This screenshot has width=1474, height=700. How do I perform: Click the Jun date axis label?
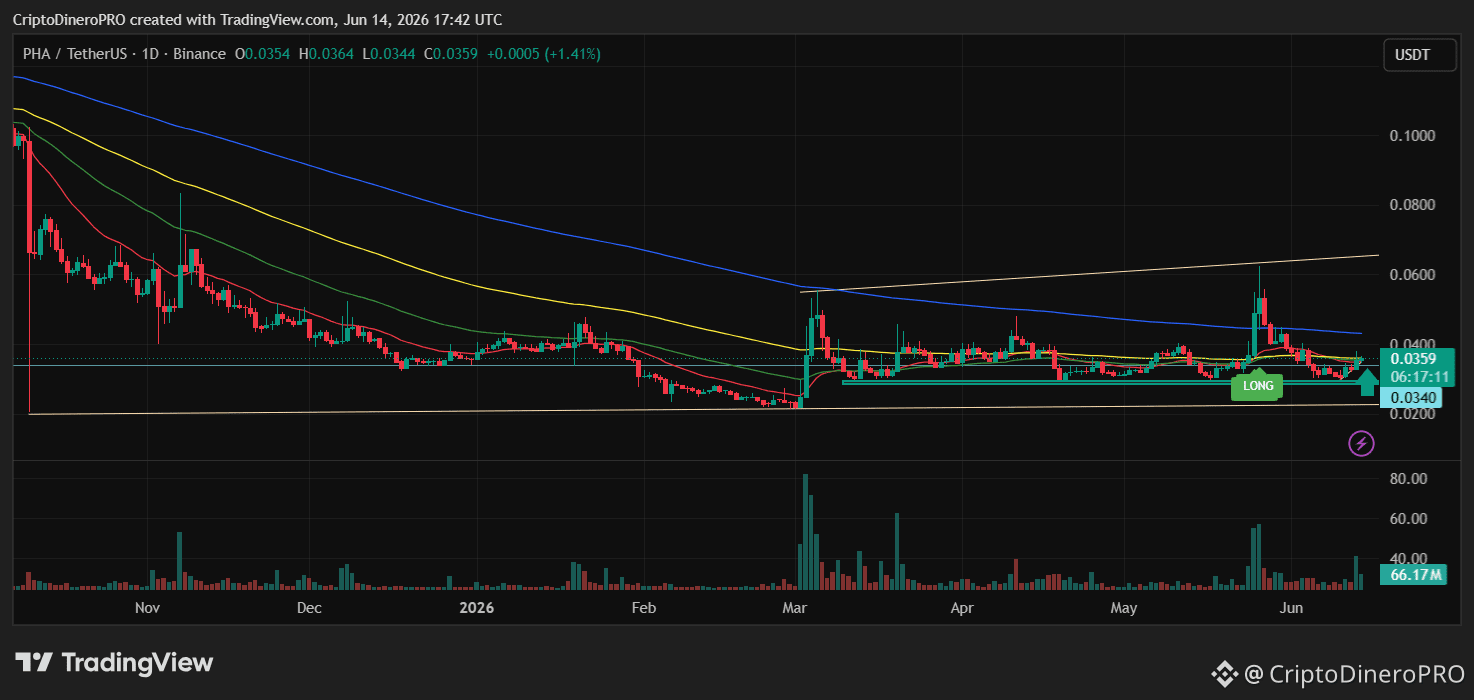1291,607
